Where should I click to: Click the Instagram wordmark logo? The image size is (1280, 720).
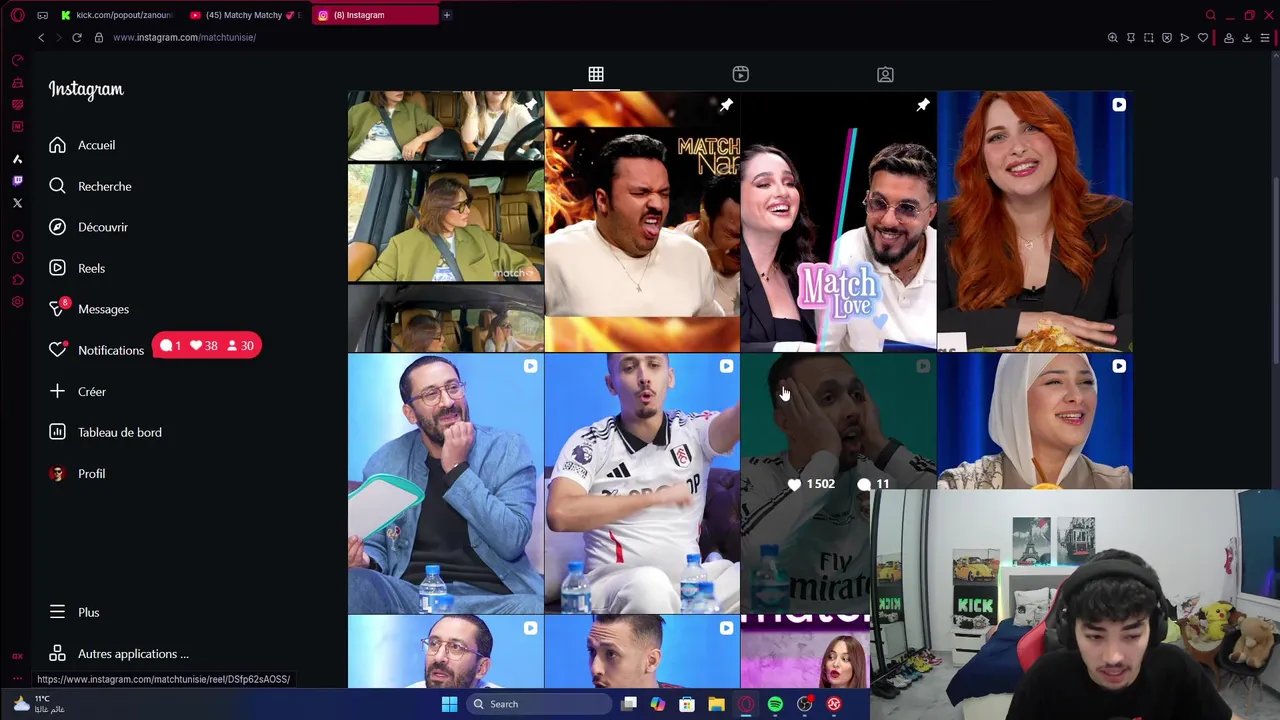[x=86, y=90]
